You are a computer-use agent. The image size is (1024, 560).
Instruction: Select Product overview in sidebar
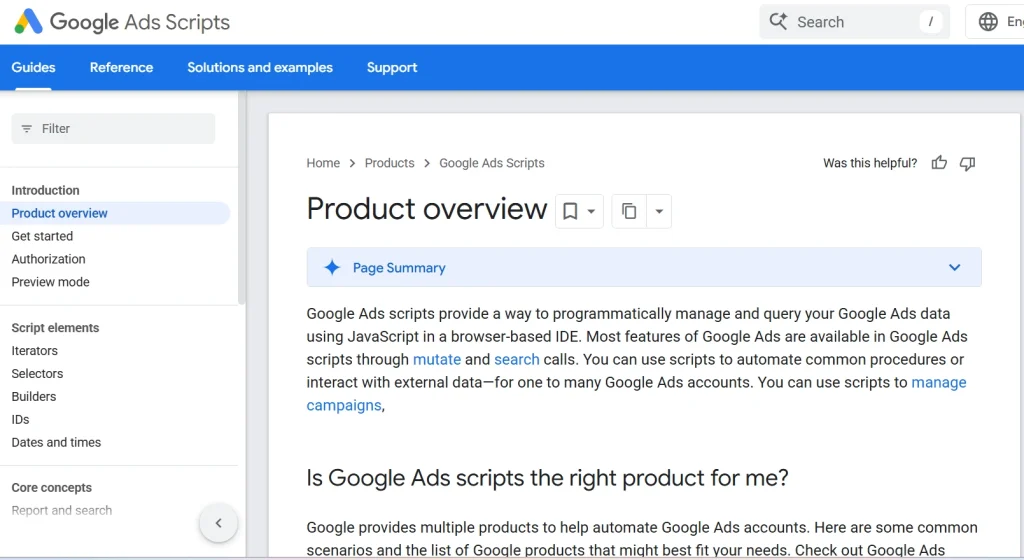(59, 213)
